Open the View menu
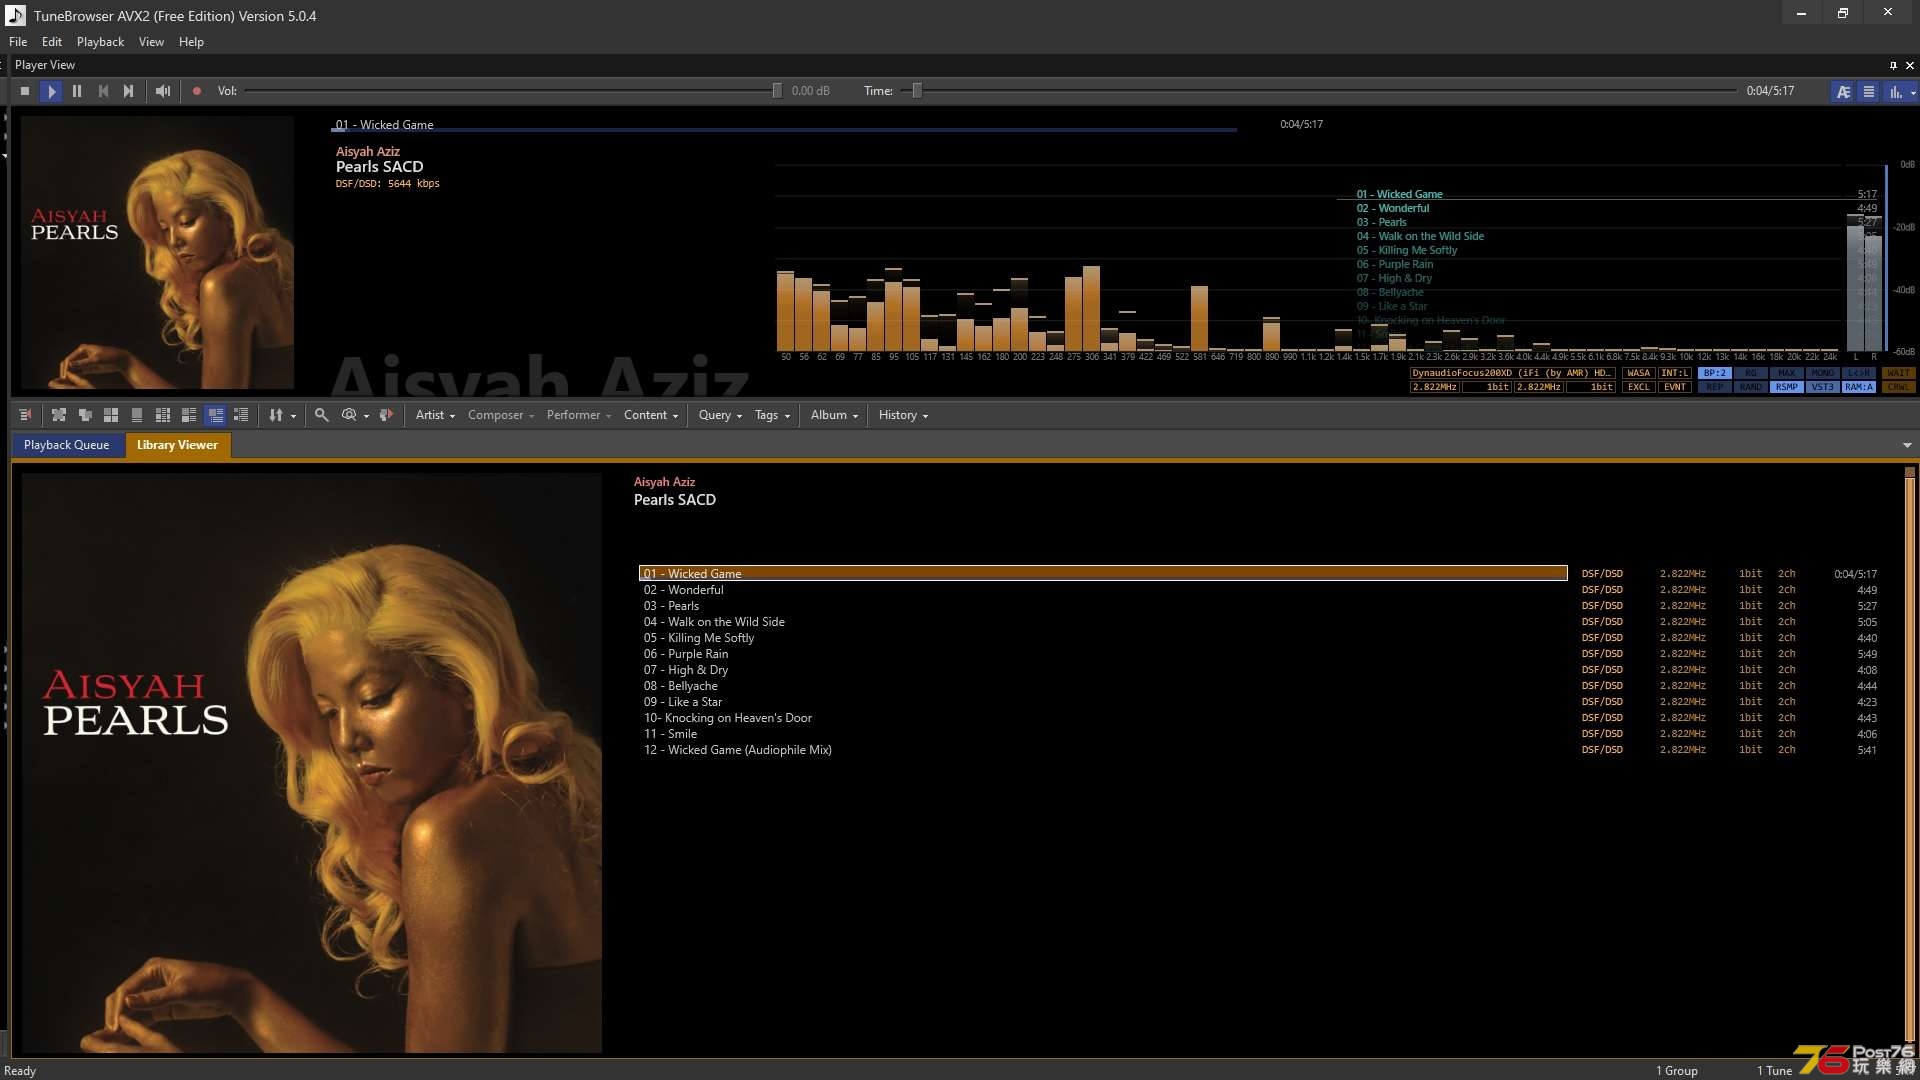This screenshot has width=1920, height=1080. coord(151,42)
